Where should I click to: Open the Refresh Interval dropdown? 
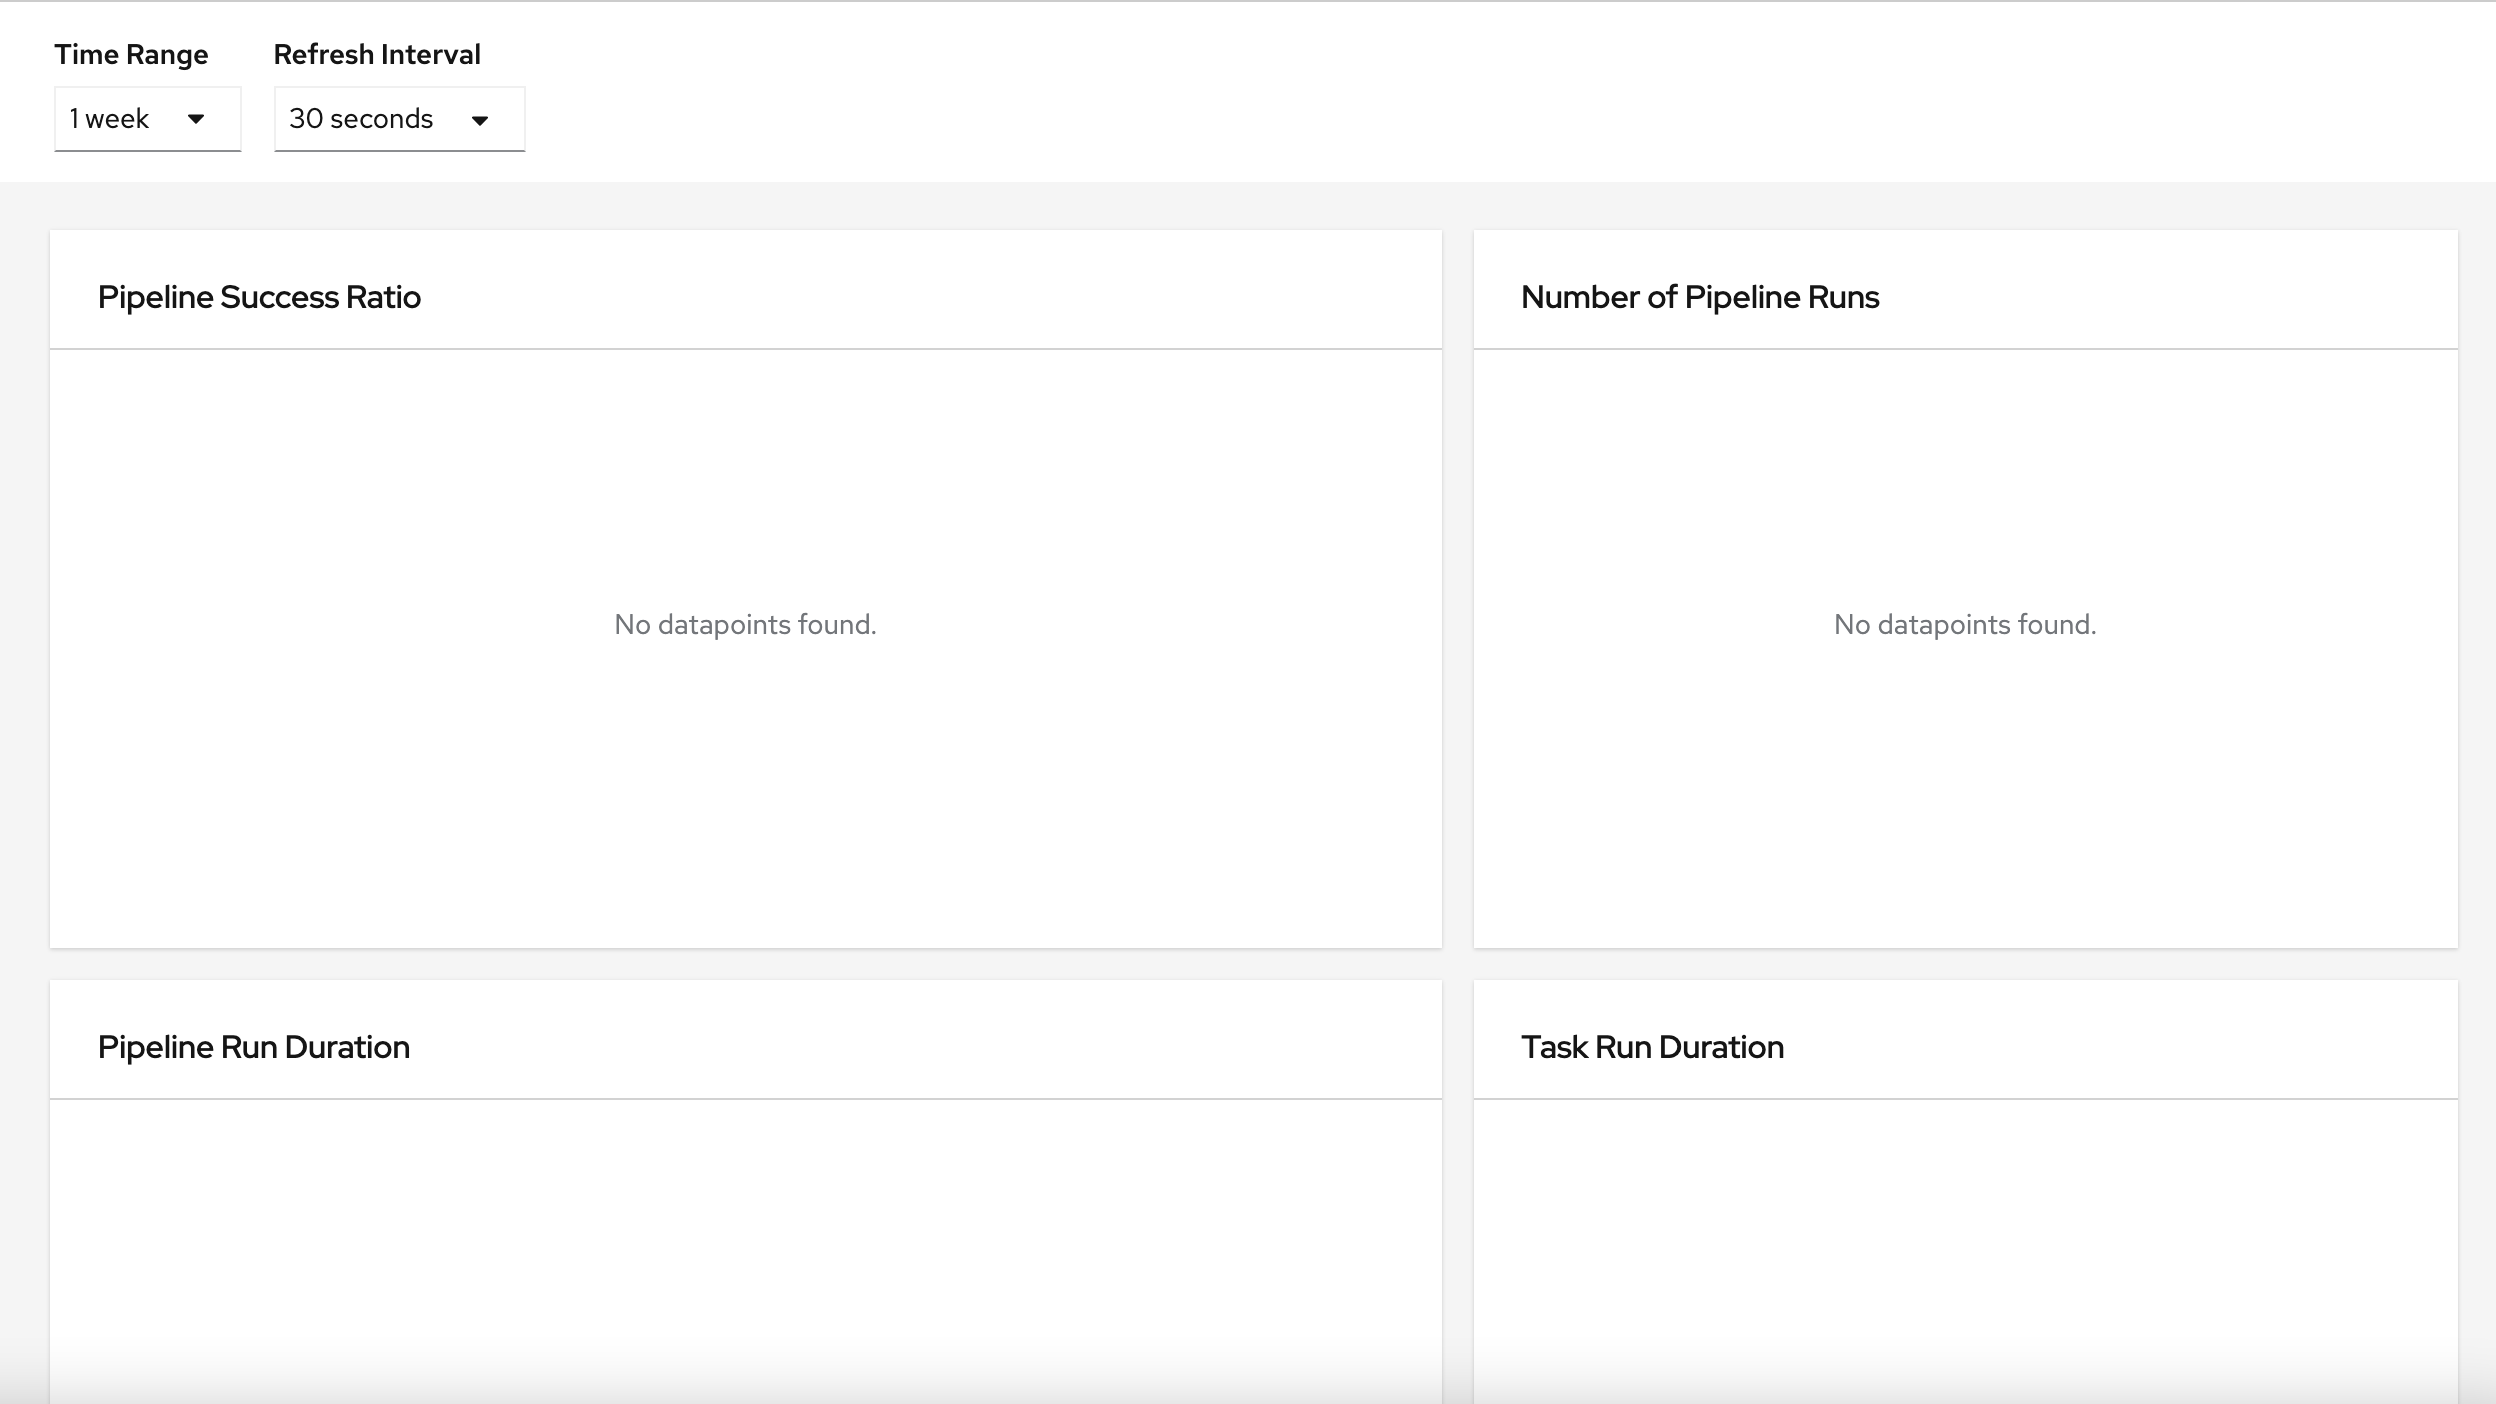coord(398,119)
